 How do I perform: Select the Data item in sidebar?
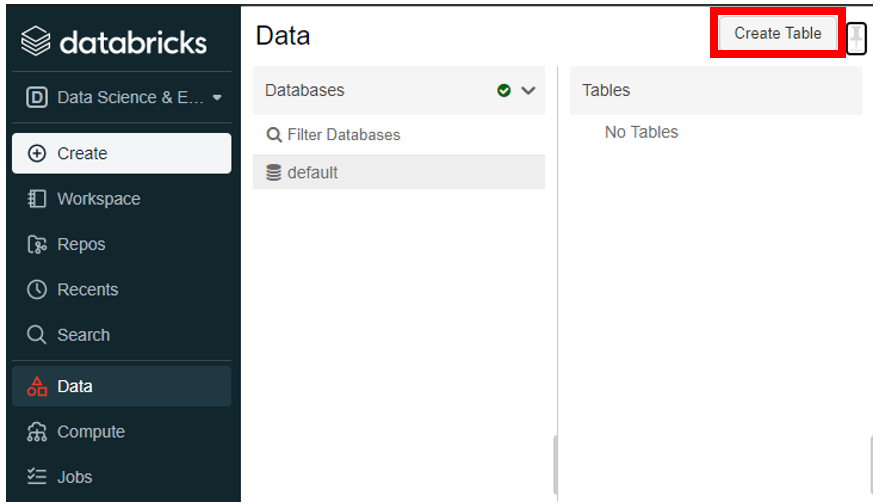pos(121,386)
